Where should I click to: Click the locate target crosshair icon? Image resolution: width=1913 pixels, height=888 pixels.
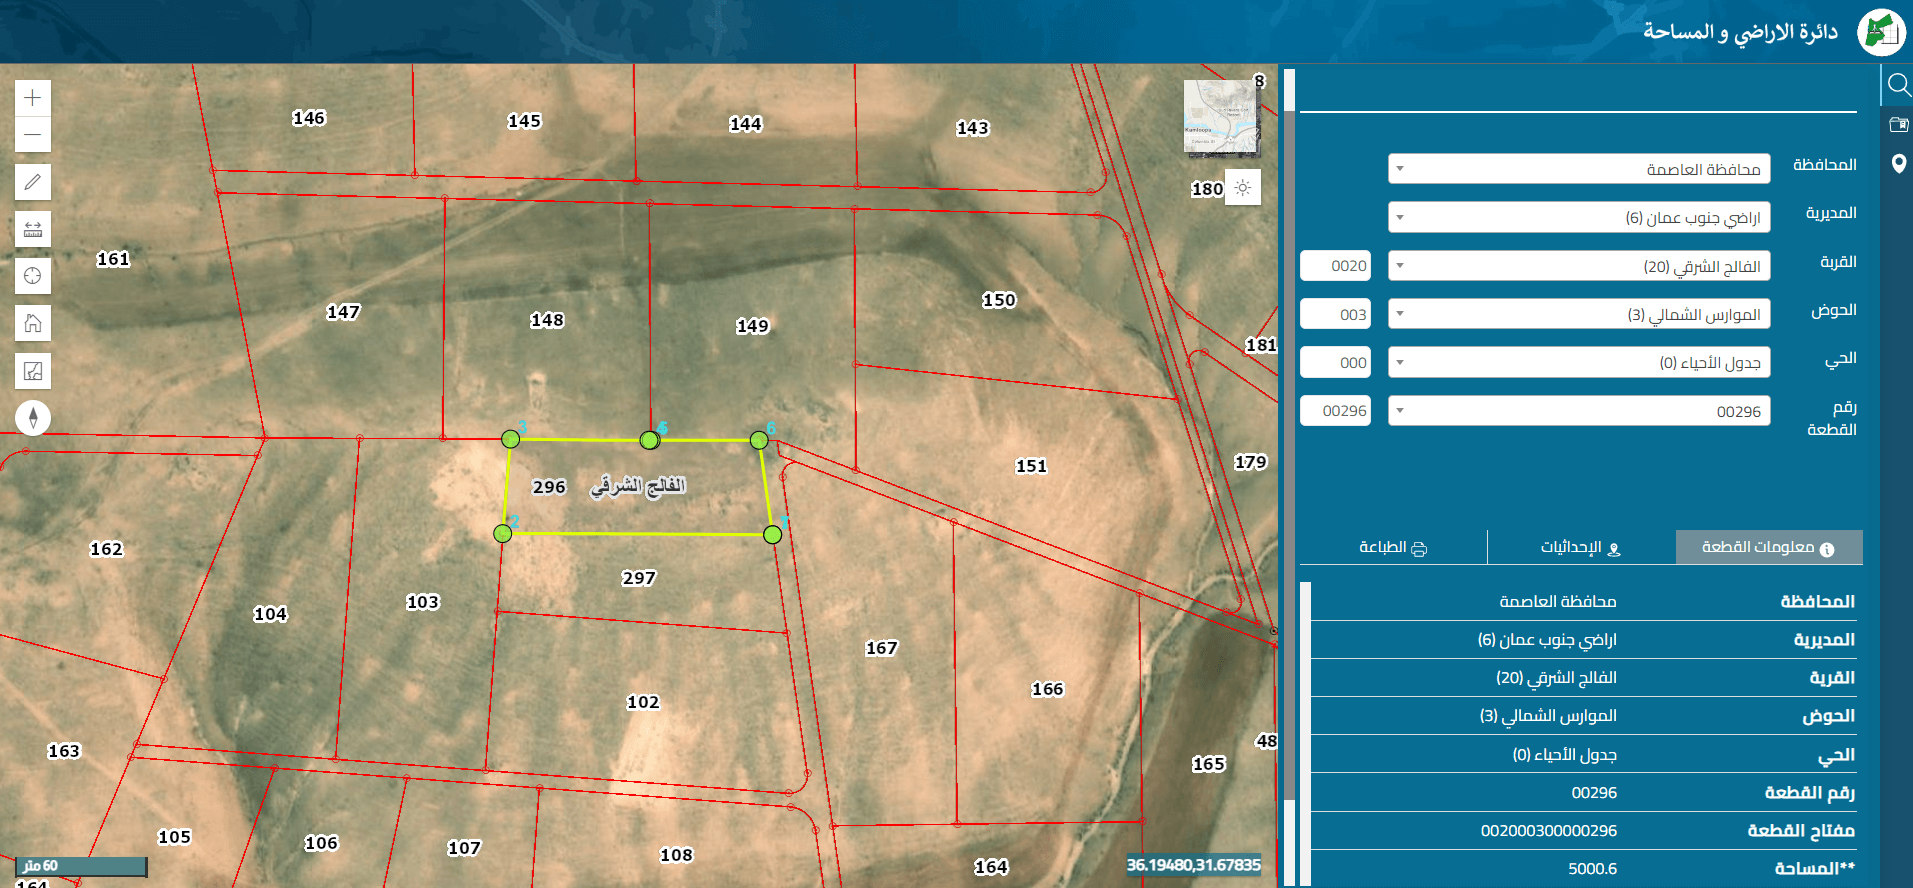point(33,276)
